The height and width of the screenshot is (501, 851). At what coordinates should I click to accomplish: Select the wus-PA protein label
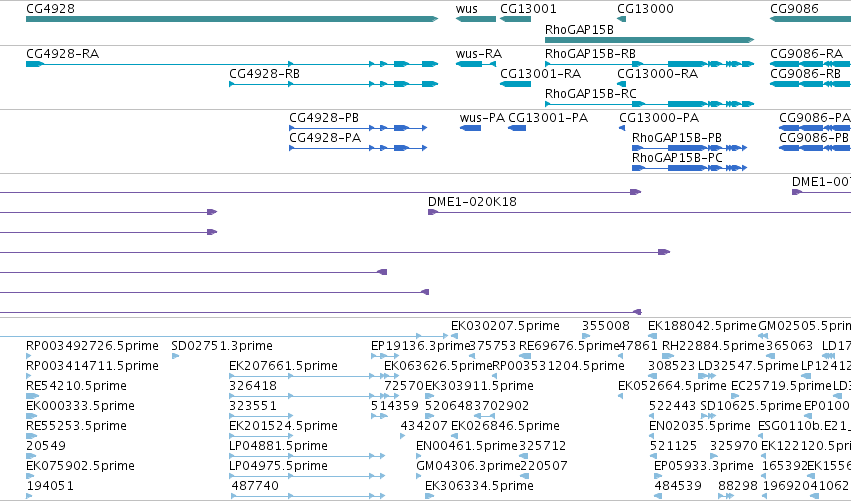(x=482, y=118)
